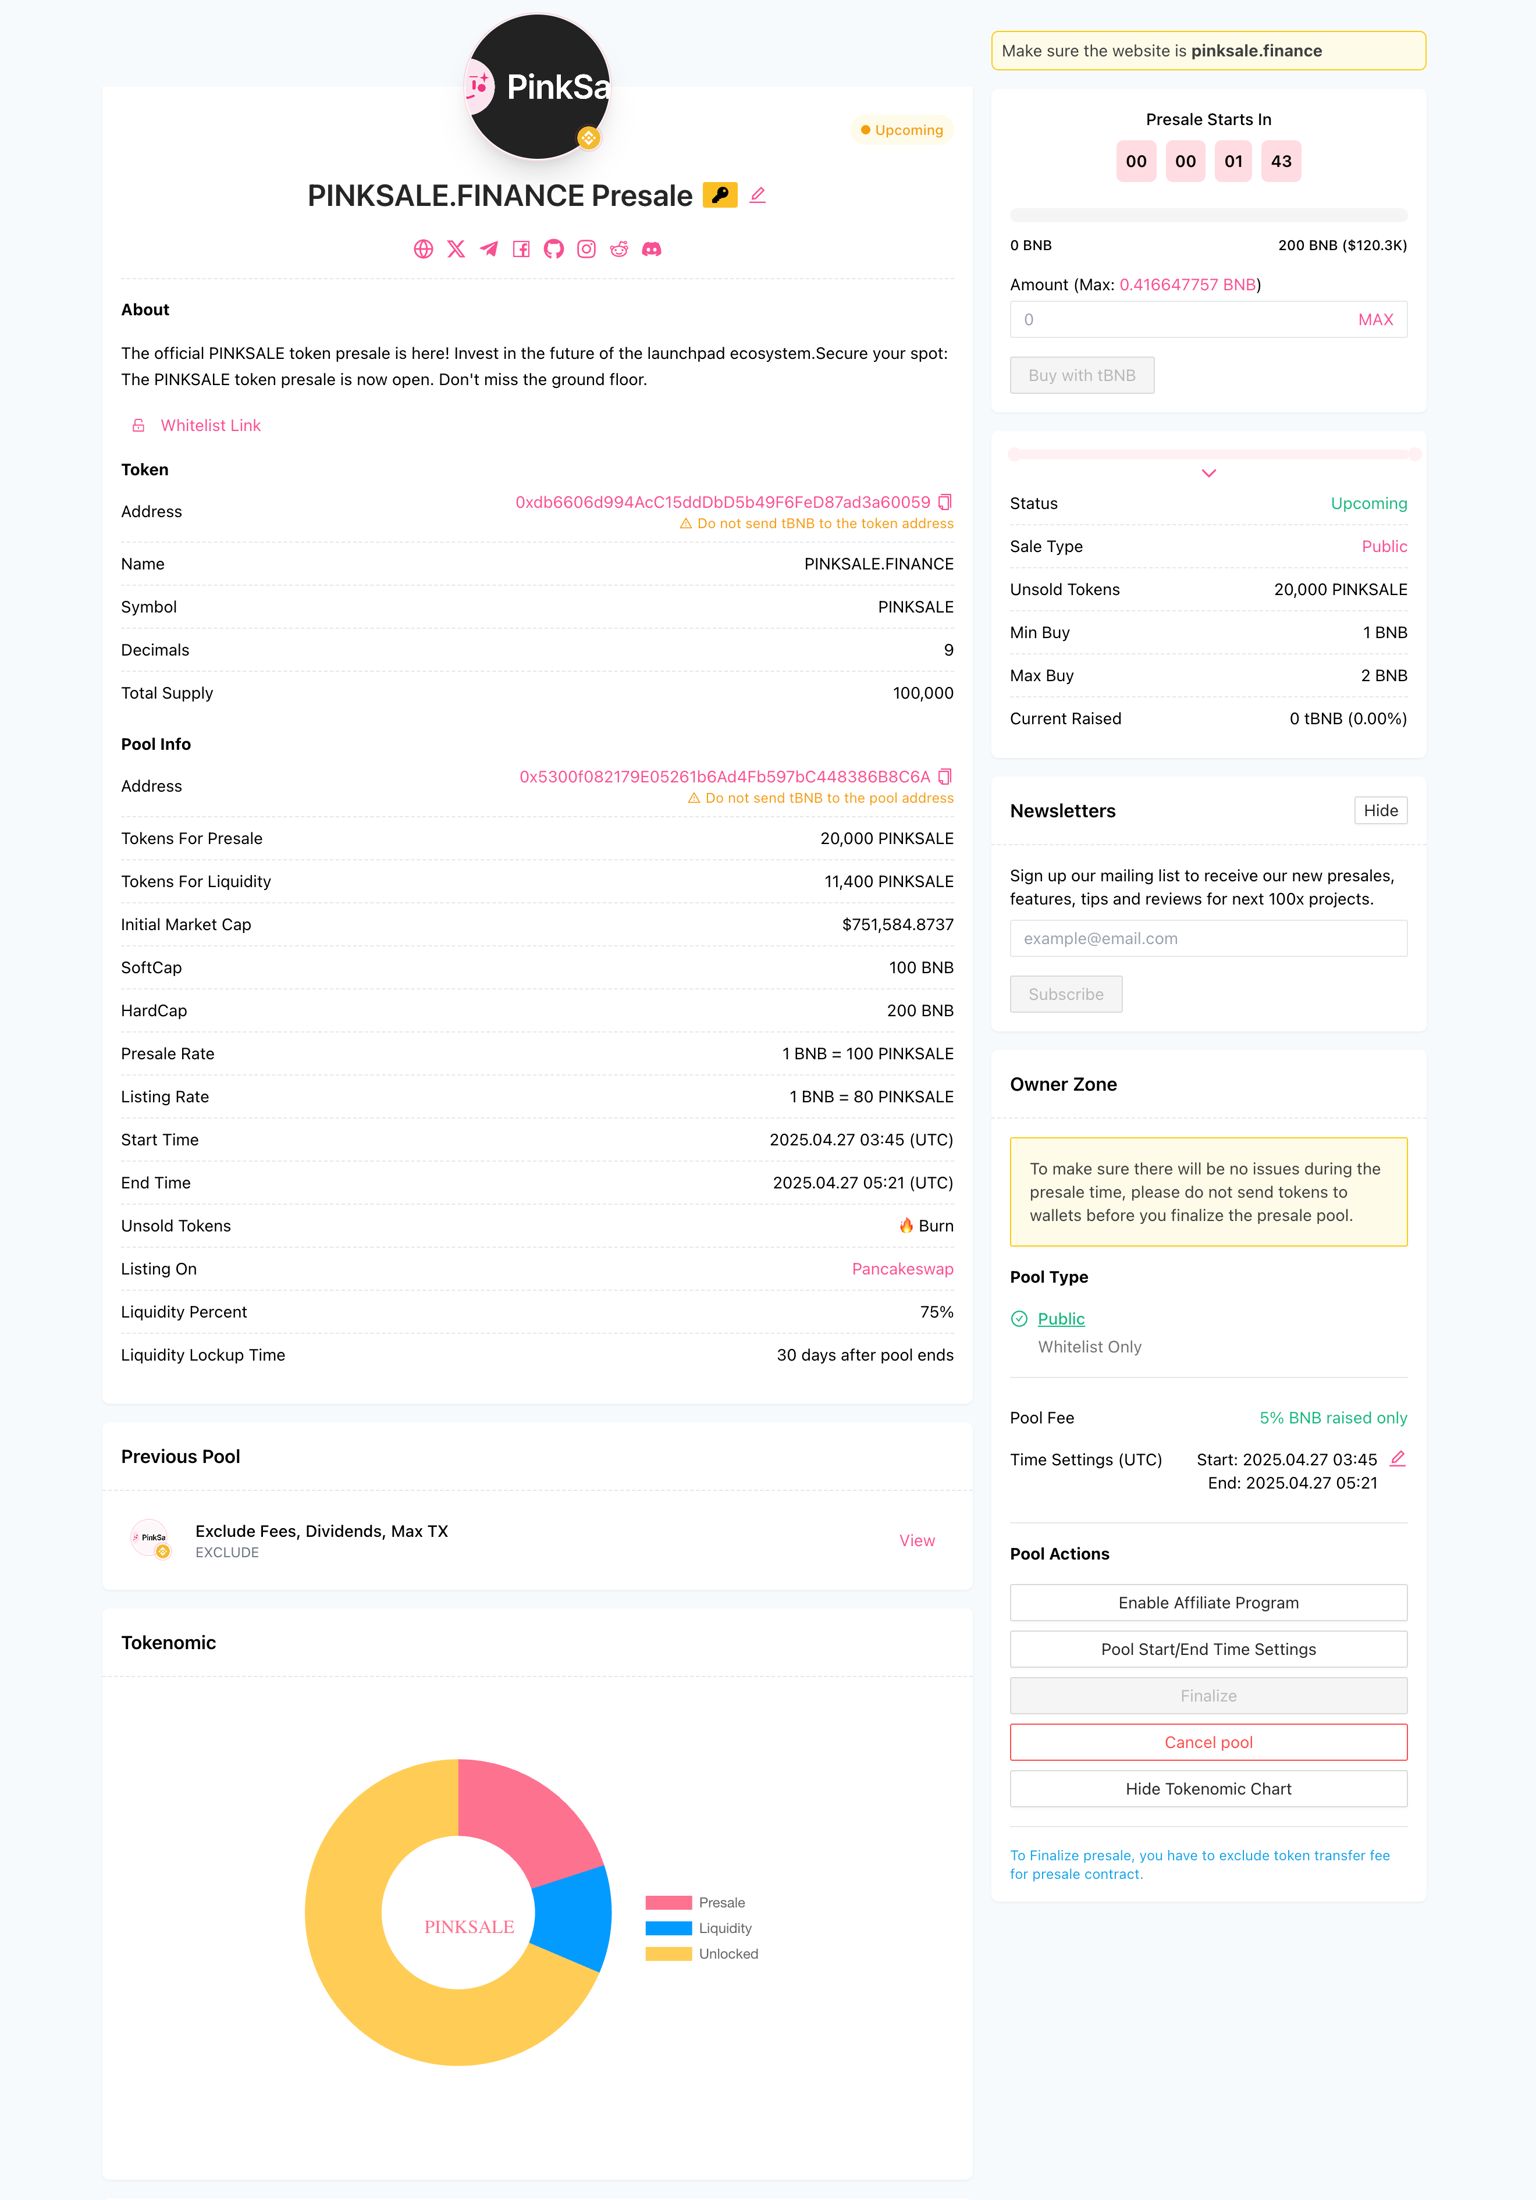Click the green Upcoming value in the Status row

pos(1369,504)
